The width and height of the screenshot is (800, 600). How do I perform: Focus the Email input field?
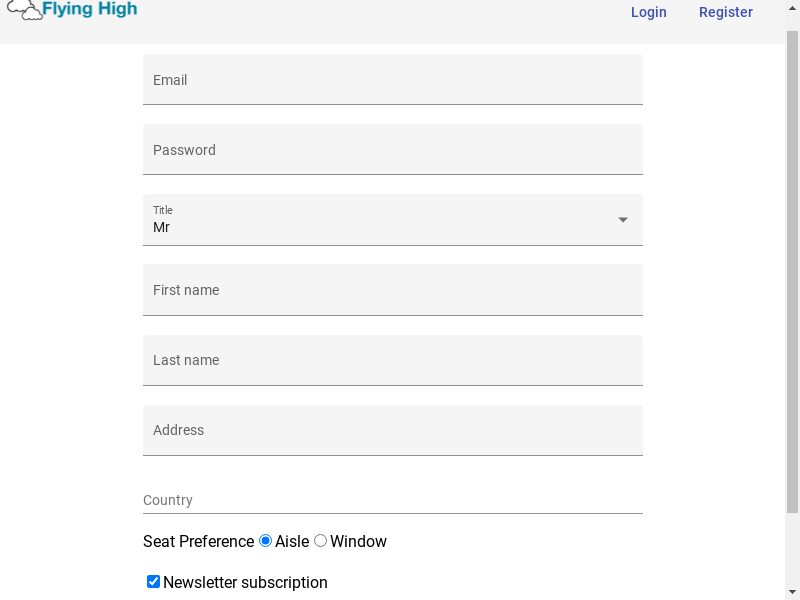(x=393, y=80)
